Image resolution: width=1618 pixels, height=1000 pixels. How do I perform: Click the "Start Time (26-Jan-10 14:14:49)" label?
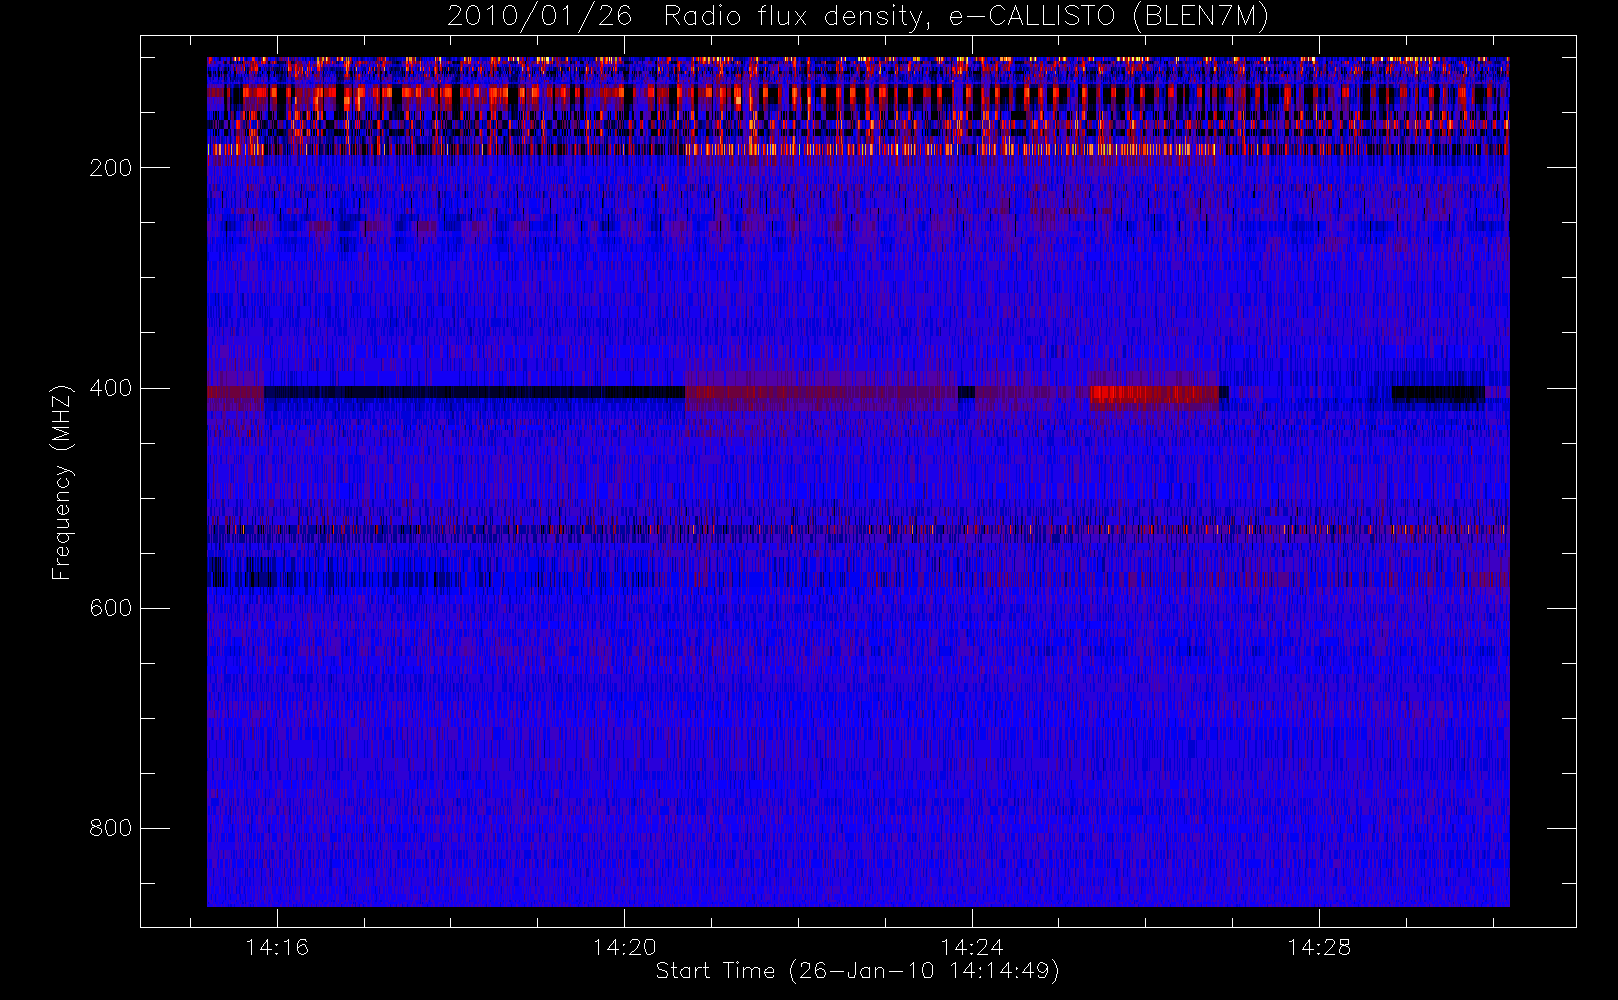pyautogui.click(x=857, y=971)
